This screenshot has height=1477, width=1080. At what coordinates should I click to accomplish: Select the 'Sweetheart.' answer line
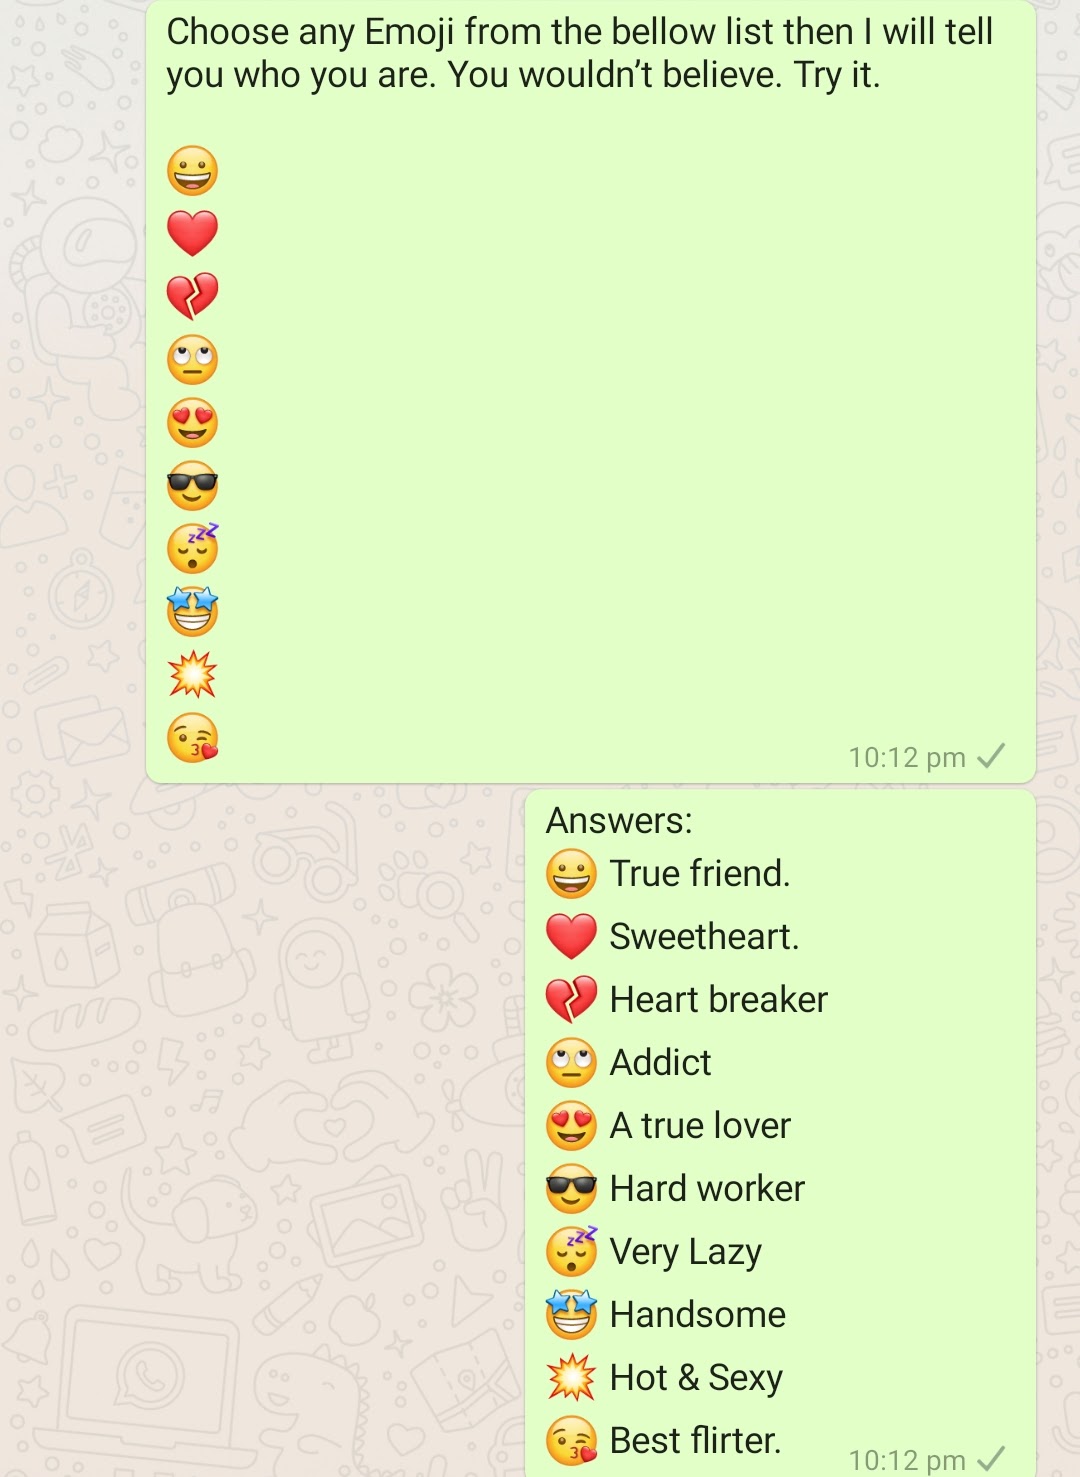click(x=672, y=937)
